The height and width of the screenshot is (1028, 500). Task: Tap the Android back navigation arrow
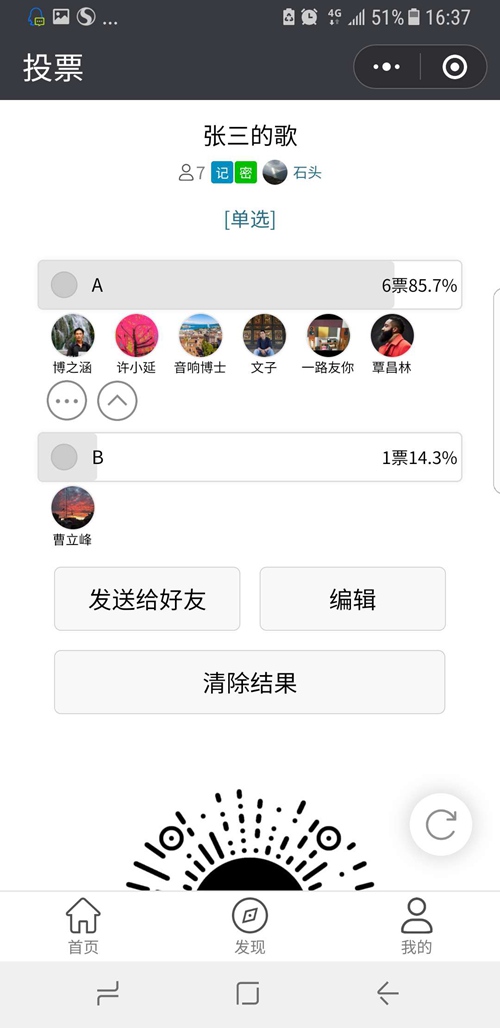(x=388, y=994)
